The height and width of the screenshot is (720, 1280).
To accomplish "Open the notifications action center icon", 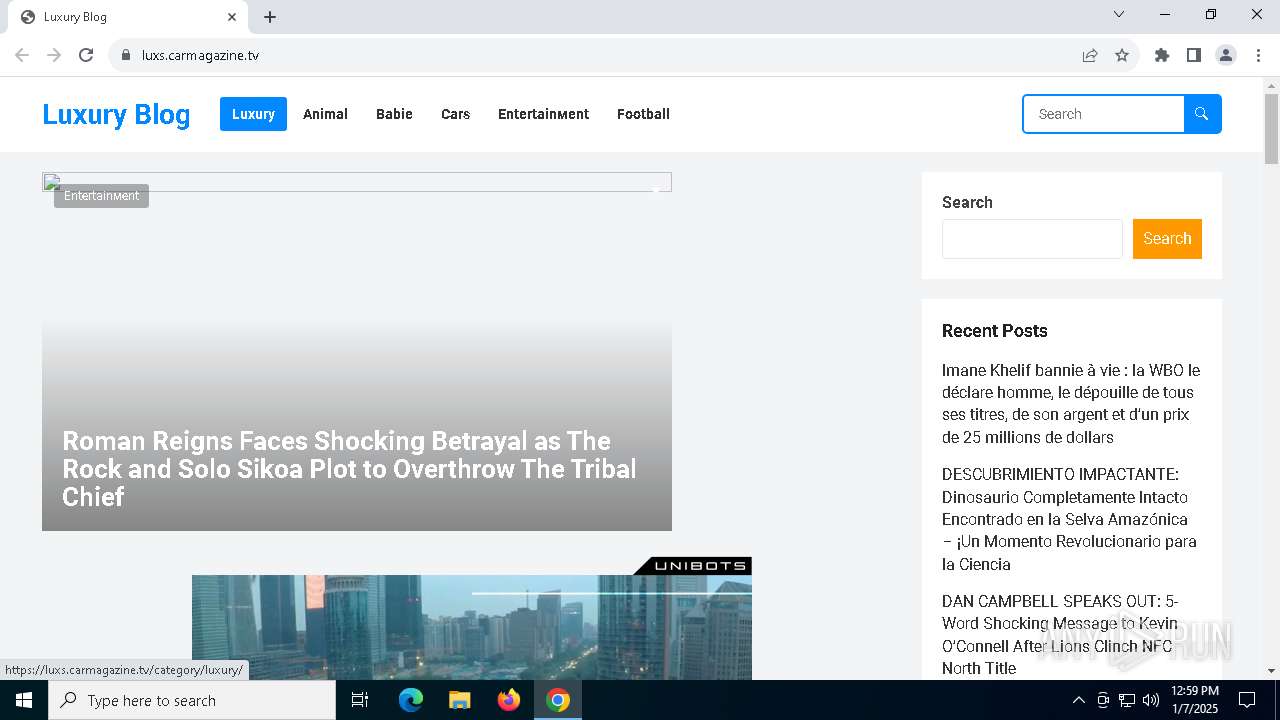I will tap(1247, 700).
